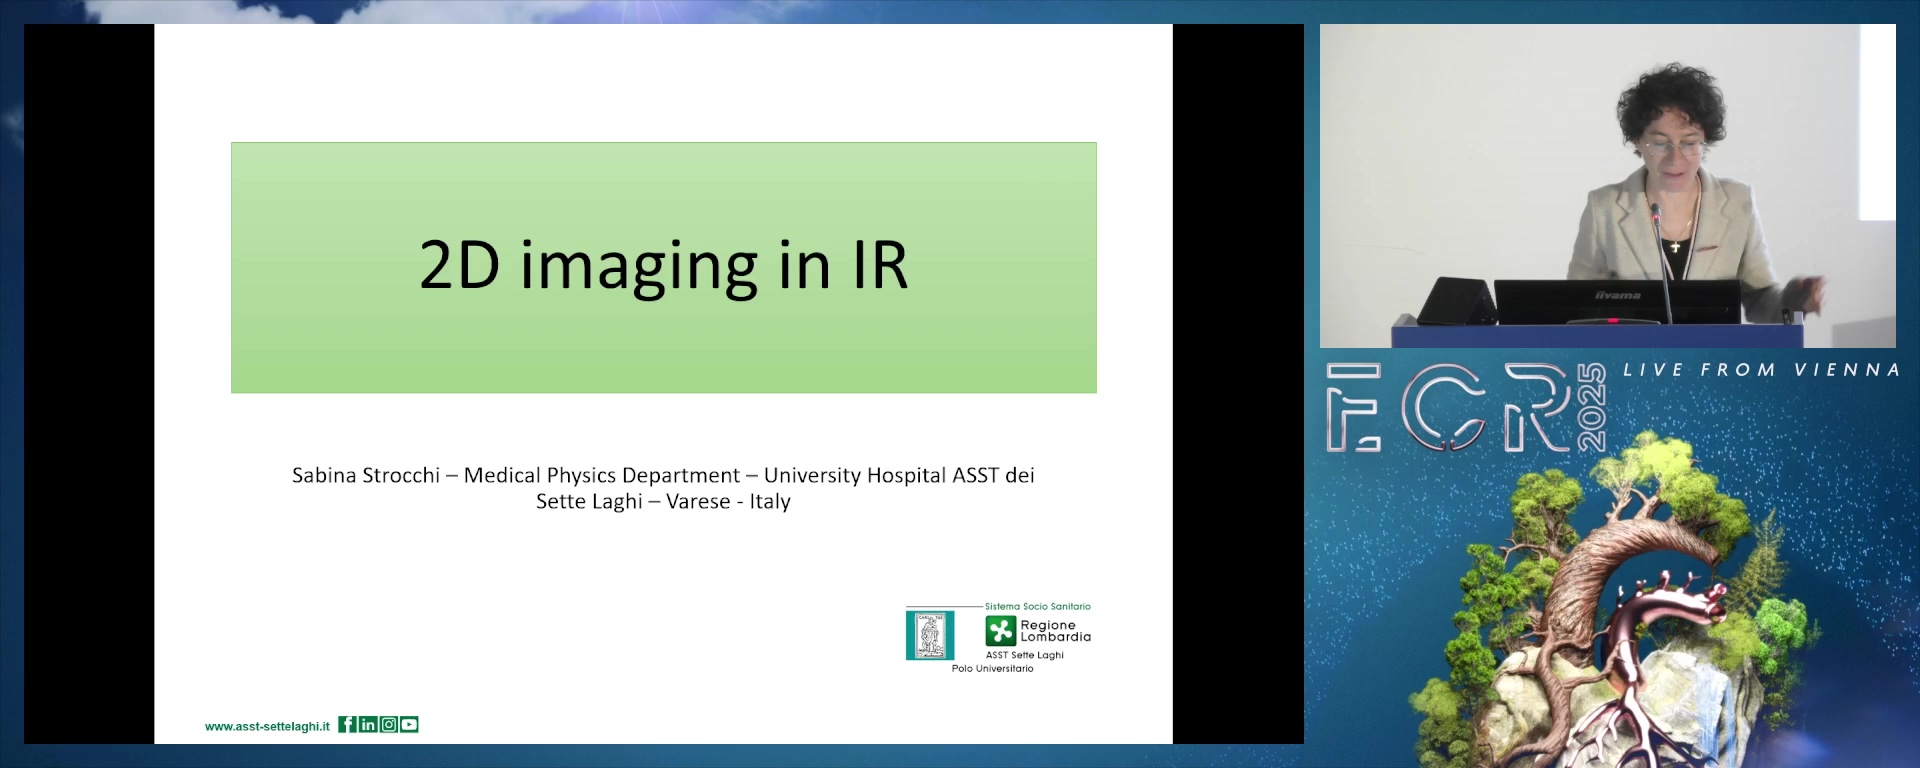The image size is (1920, 768).
Task: Click the 'LIVE FROM VIENNA' text
Action: click(1761, 370)
